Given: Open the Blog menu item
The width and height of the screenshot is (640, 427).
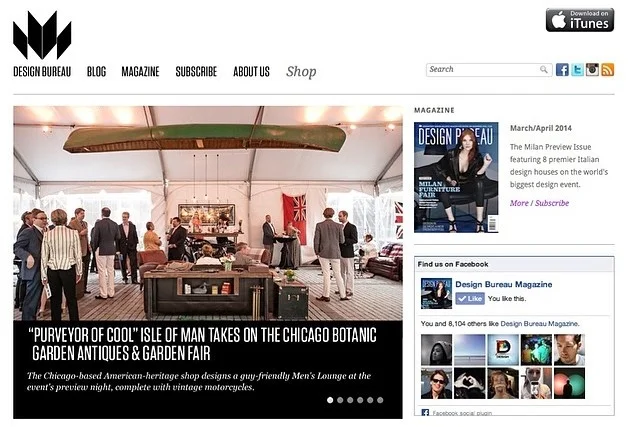Looking at the screenshot, I should (96, 72).
